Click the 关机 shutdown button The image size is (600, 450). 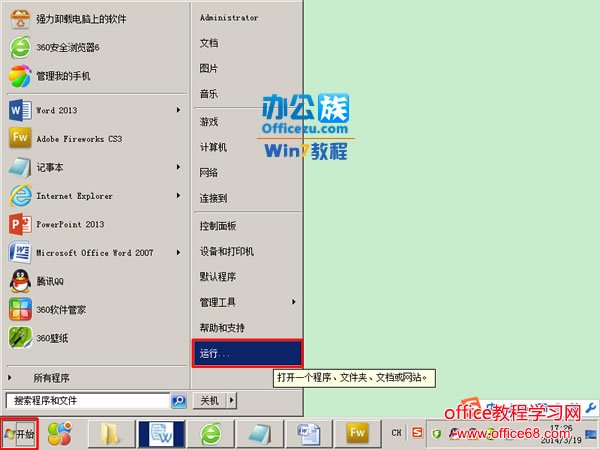pyautogui.click(x=210, y=401)
